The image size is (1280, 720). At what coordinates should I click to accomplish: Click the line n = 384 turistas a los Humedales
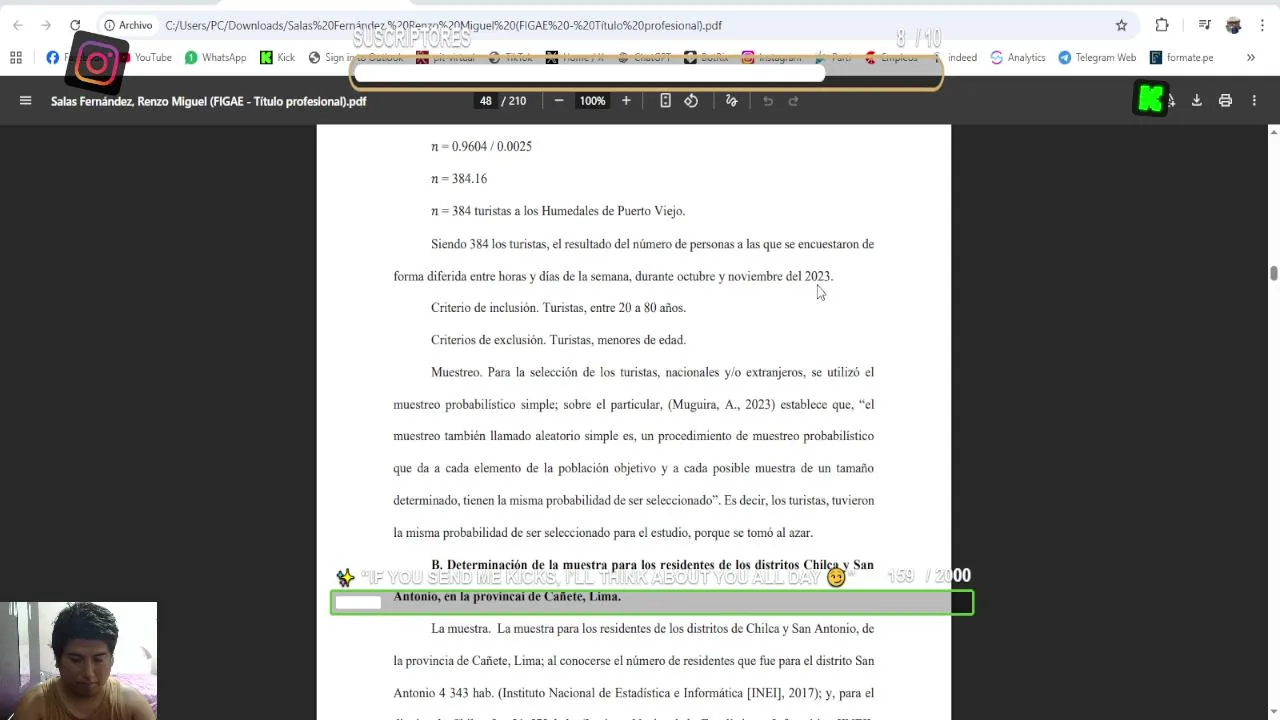(558, 211)
